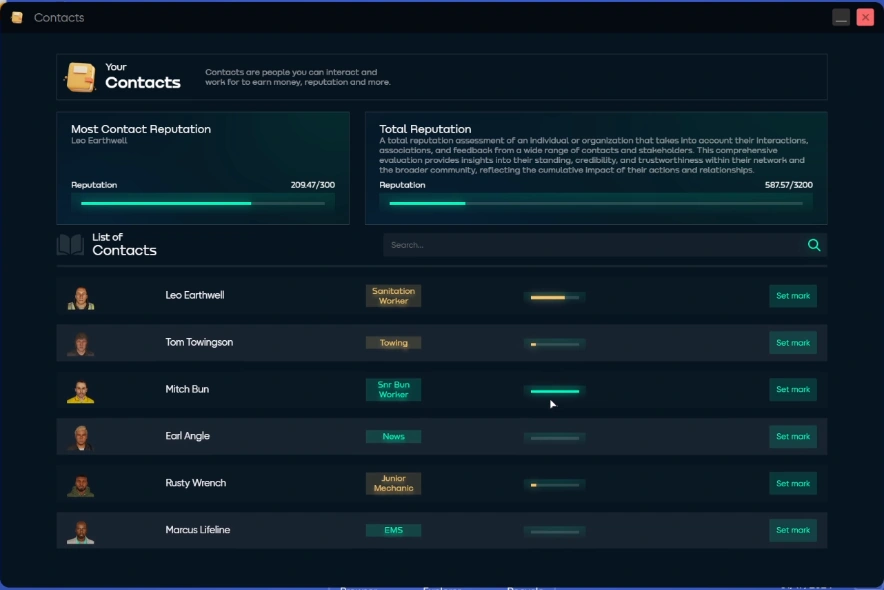Click the EMS job tag
Screen dimensions: 884x590
[x=394, y=530]
